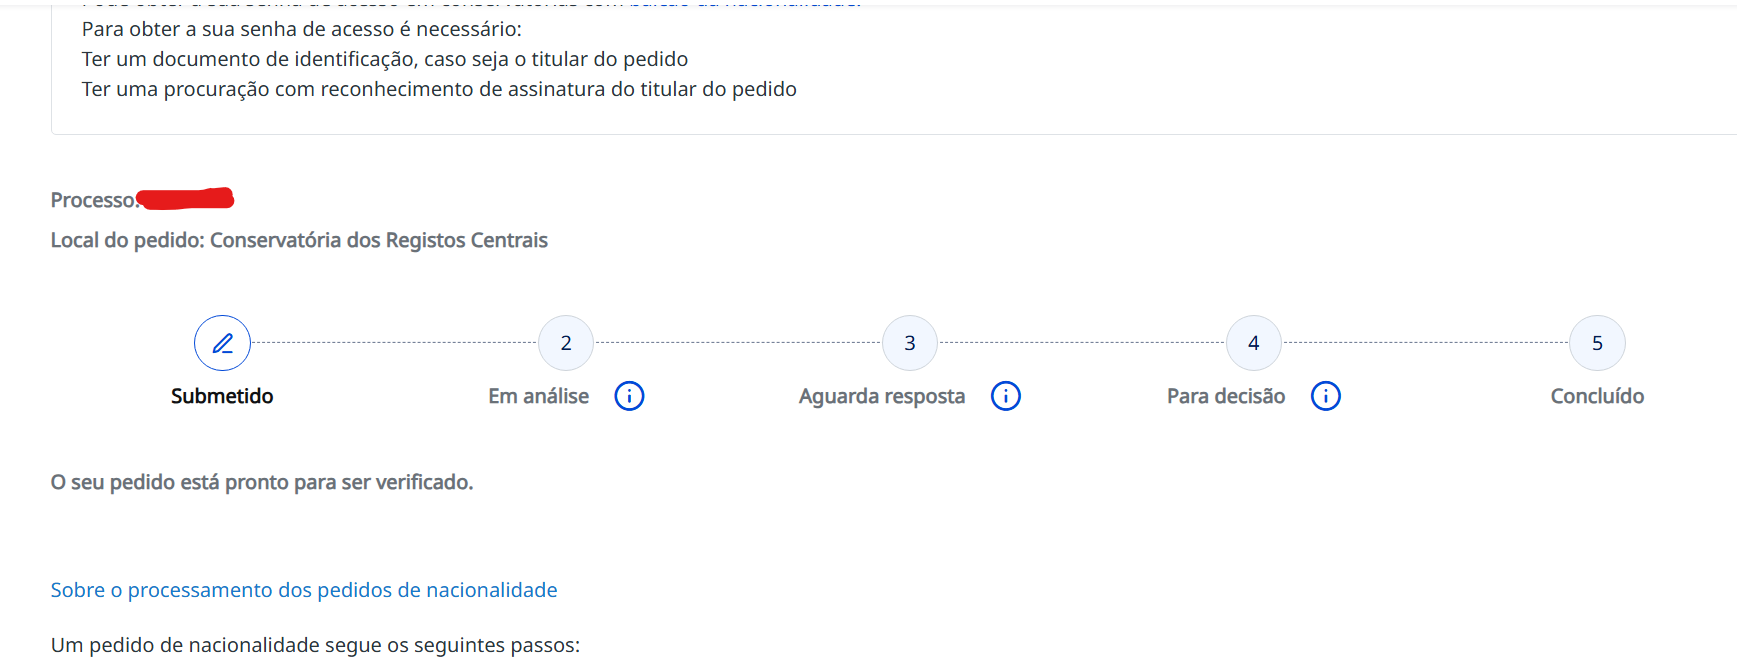
Task: Click the Aguarda resposta step label
Action: pyautogui.click(x=882, y=396)
